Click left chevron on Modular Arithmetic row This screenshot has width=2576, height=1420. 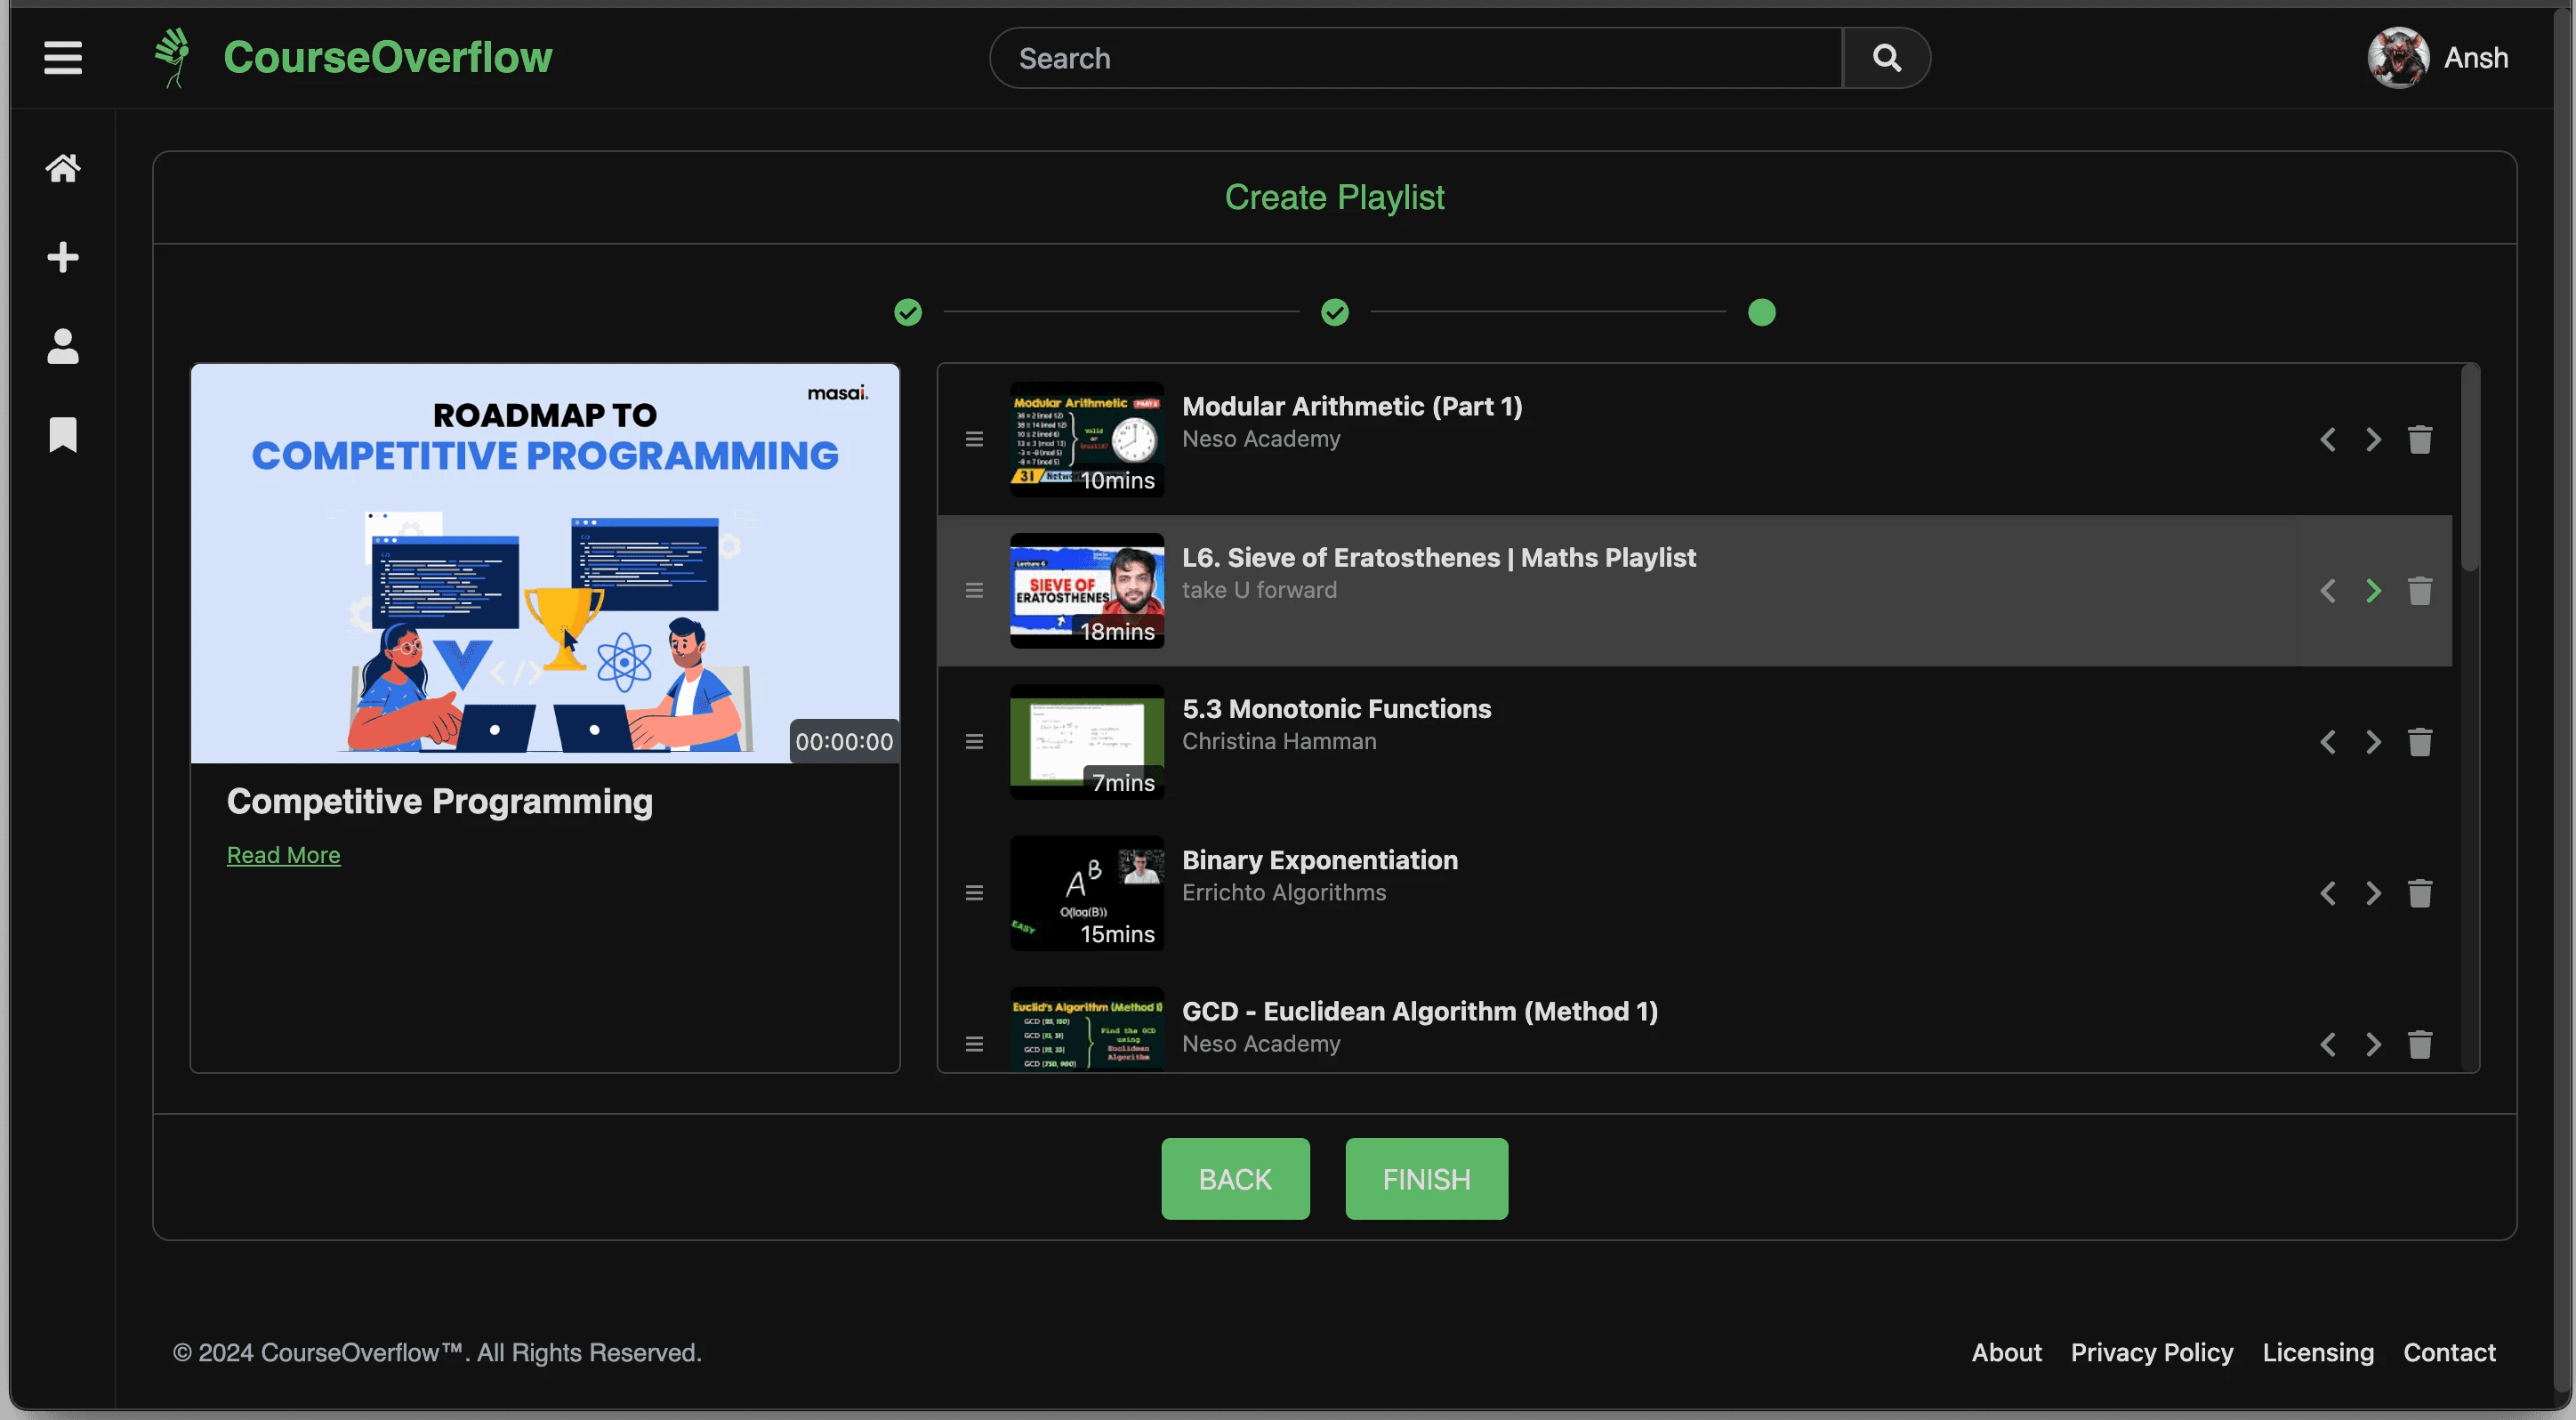(x=2327, y=440)
